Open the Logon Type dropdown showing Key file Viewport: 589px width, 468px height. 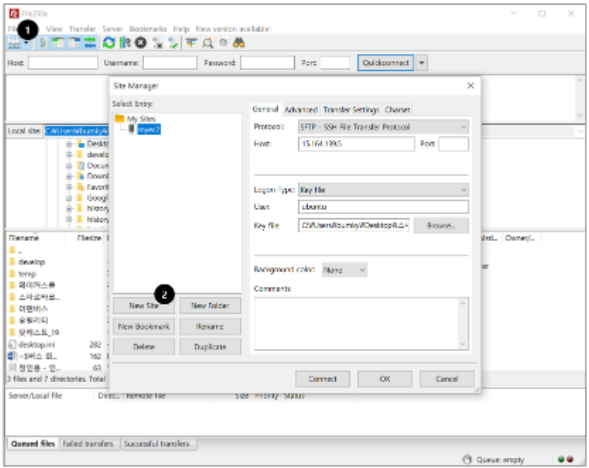[383, 190]
